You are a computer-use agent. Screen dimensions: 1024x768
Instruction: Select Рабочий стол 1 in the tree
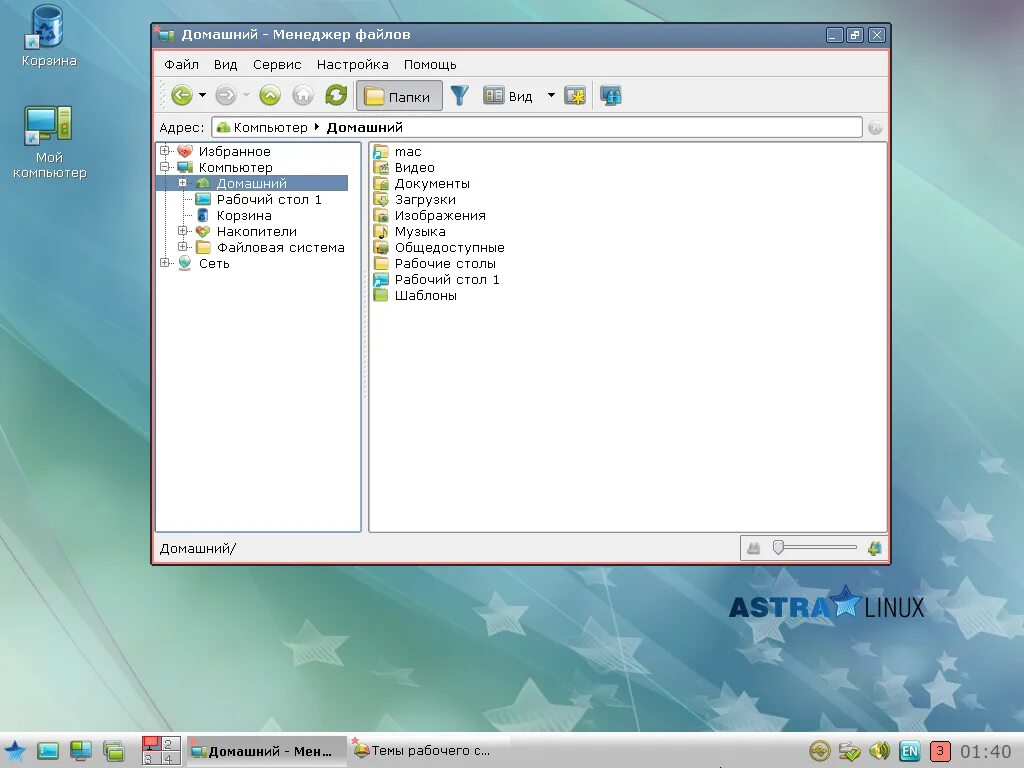tap(269, 200)
